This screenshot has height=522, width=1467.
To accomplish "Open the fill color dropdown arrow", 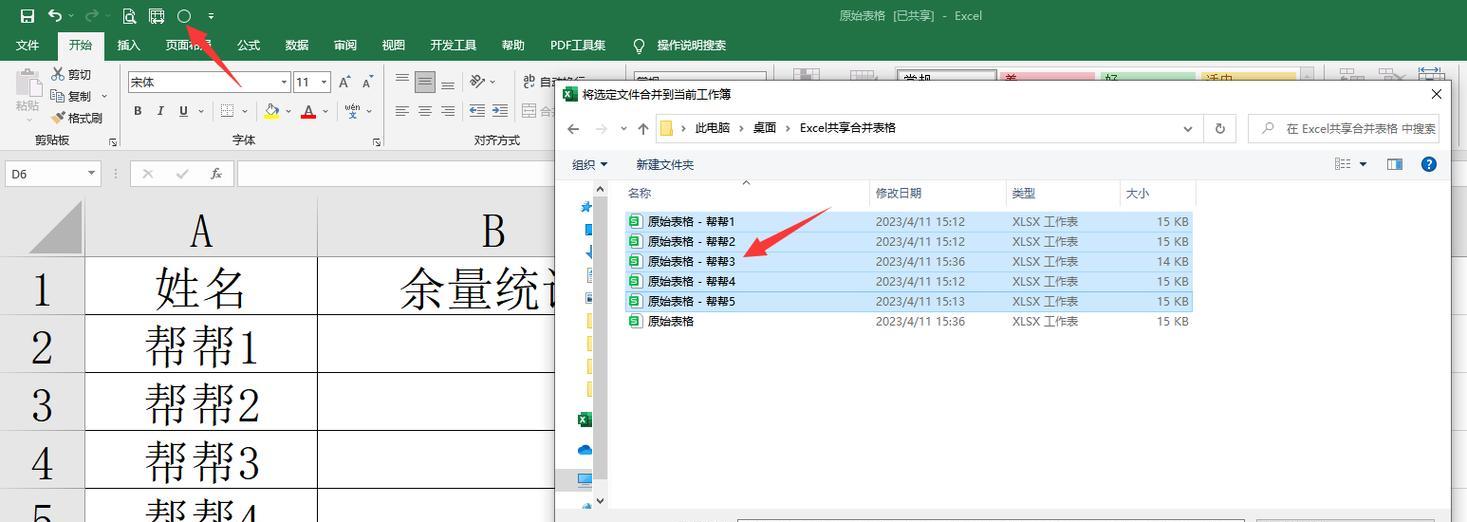I will (x=288, y=111).
